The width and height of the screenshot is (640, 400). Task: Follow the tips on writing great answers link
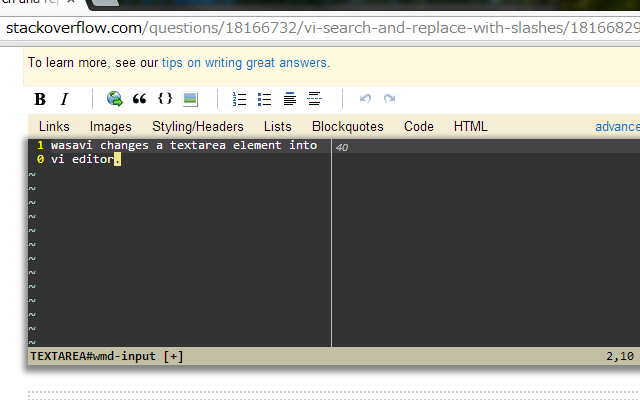pyautogui.click(x=244, y=63)
